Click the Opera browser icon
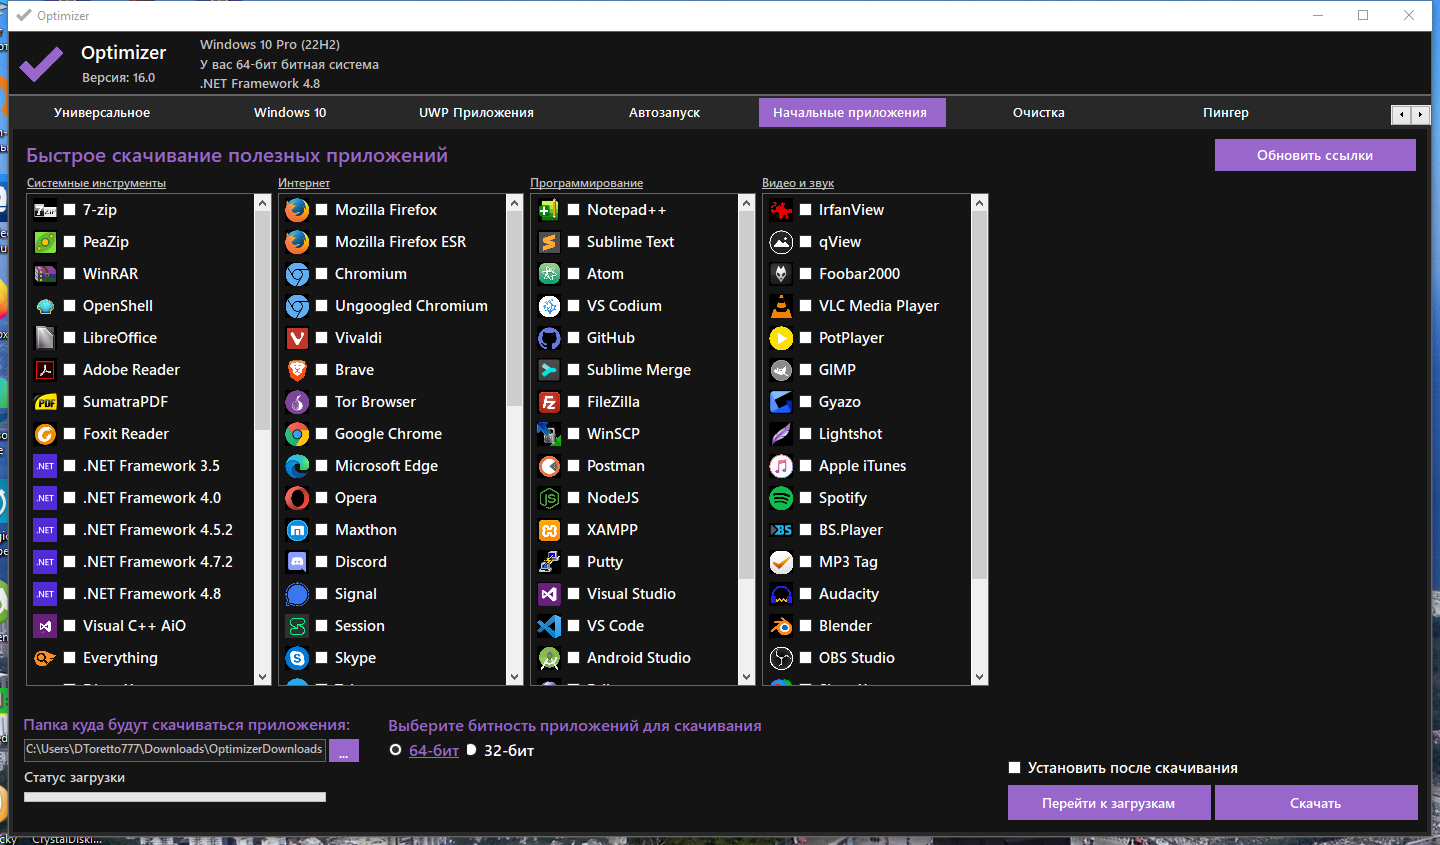 pyautogui.click(x=297, y=498)
